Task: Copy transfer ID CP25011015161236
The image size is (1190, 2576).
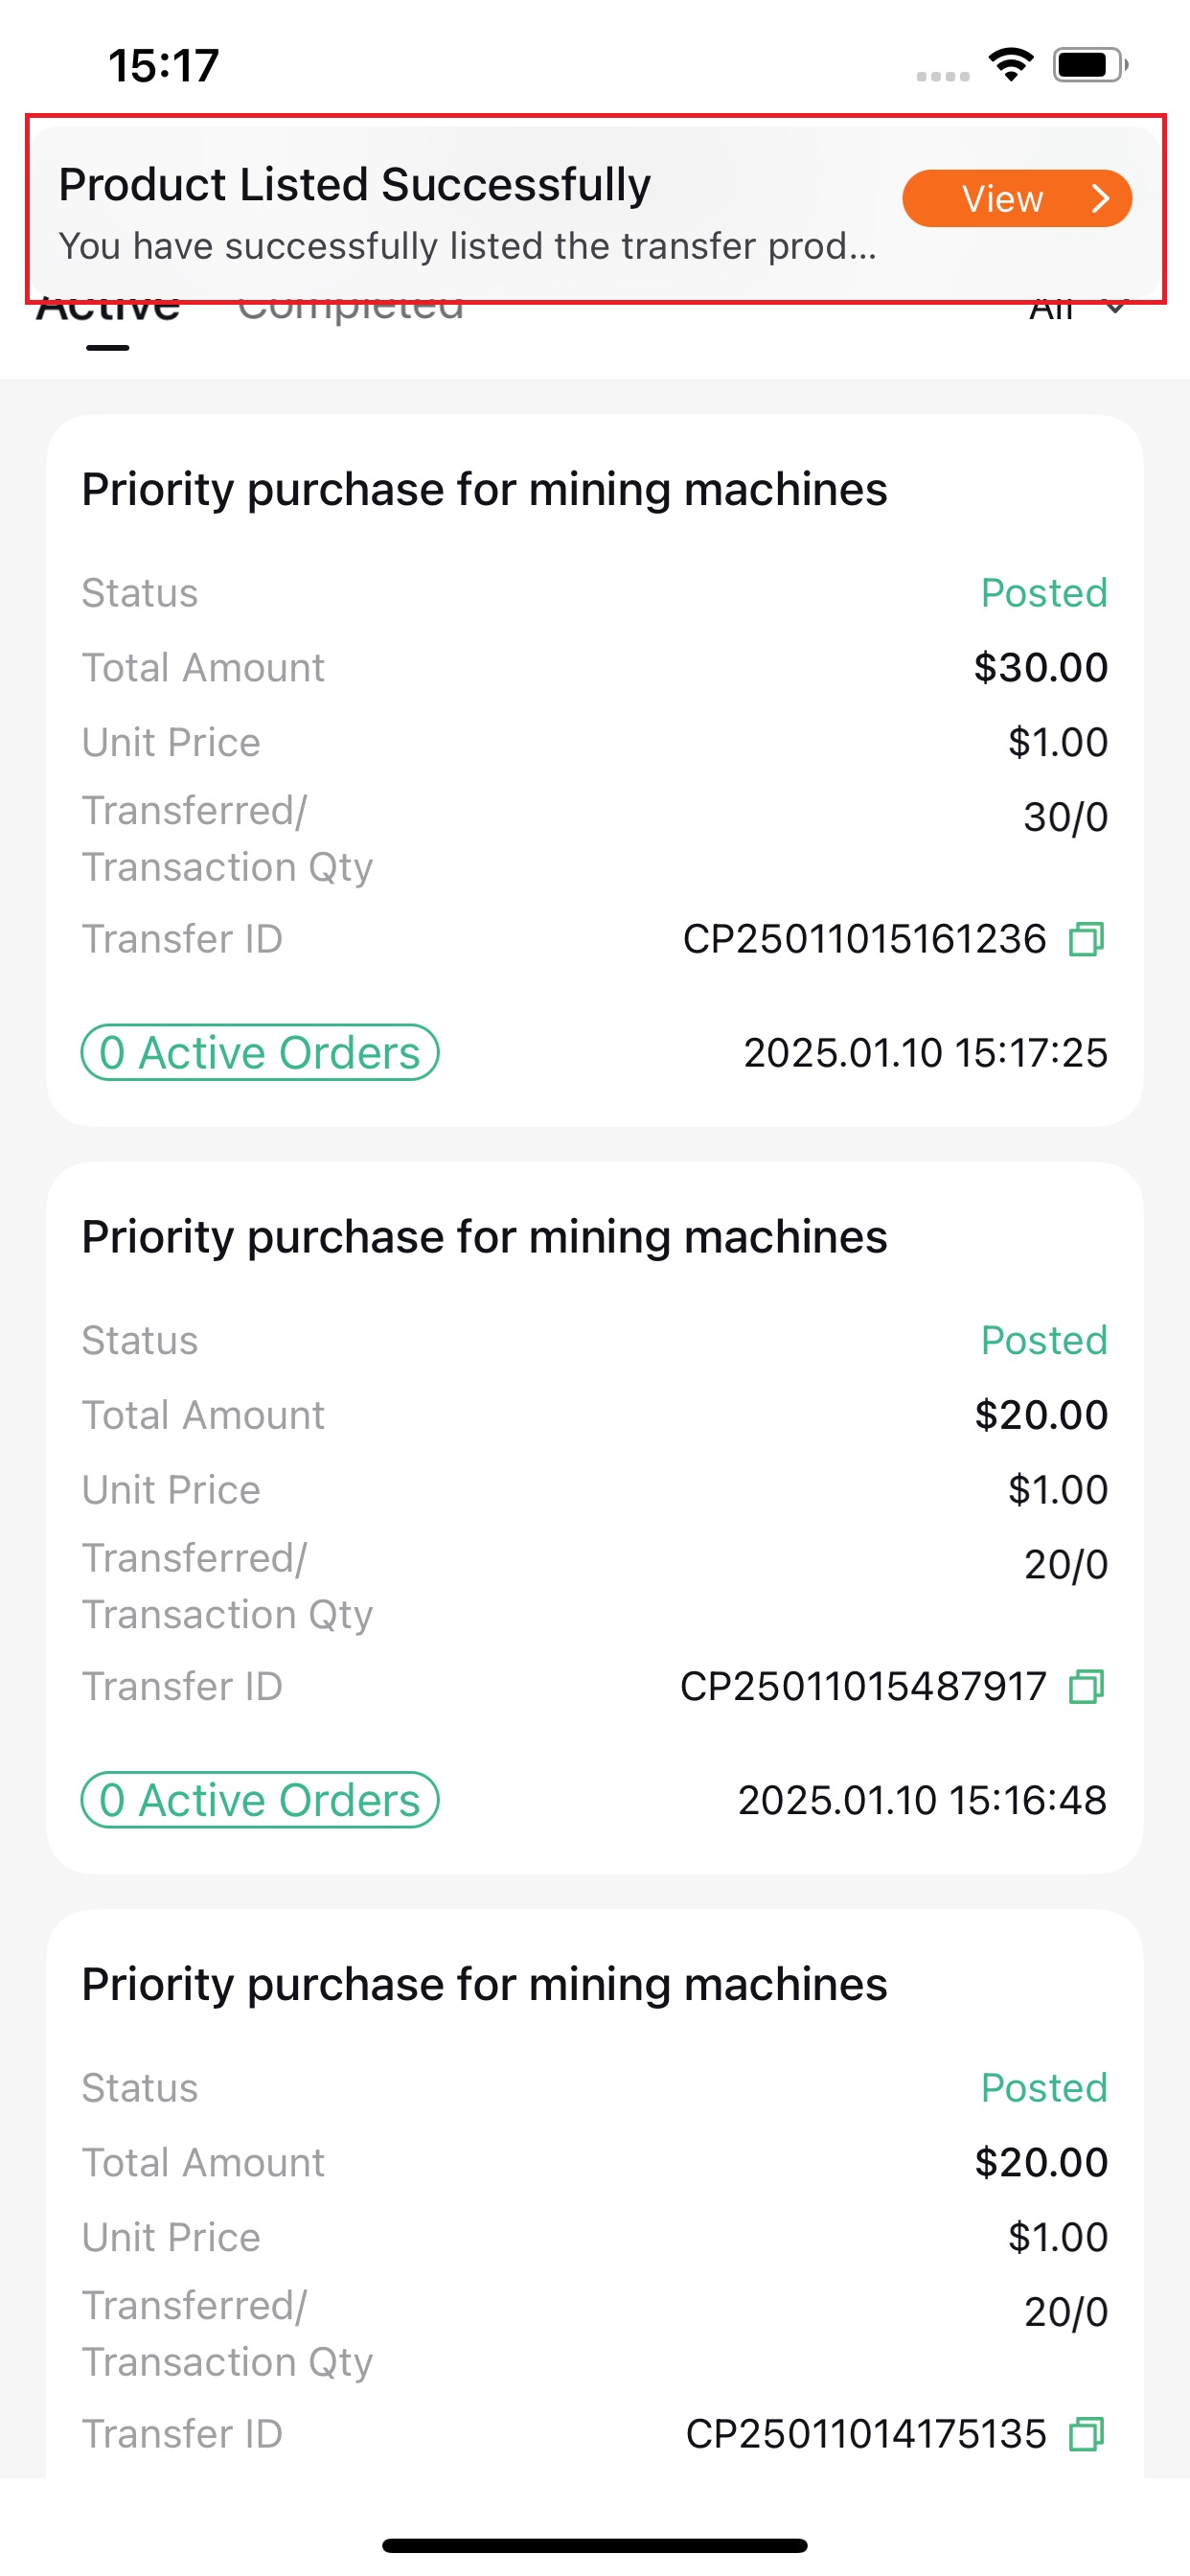Action: [1086, 939]
